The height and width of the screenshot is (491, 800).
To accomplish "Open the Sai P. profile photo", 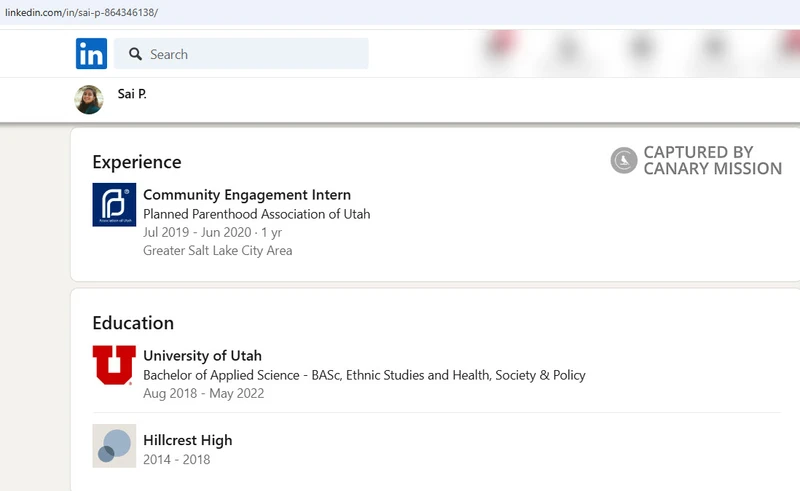I will pyautogui.click(x=89, y=100).
